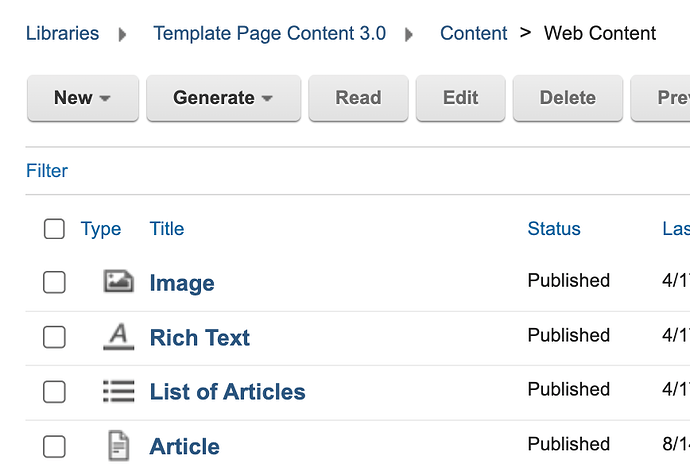Click the Image content type icon
The width and height of the screenshot is (690, 475).
pos(119,282)
